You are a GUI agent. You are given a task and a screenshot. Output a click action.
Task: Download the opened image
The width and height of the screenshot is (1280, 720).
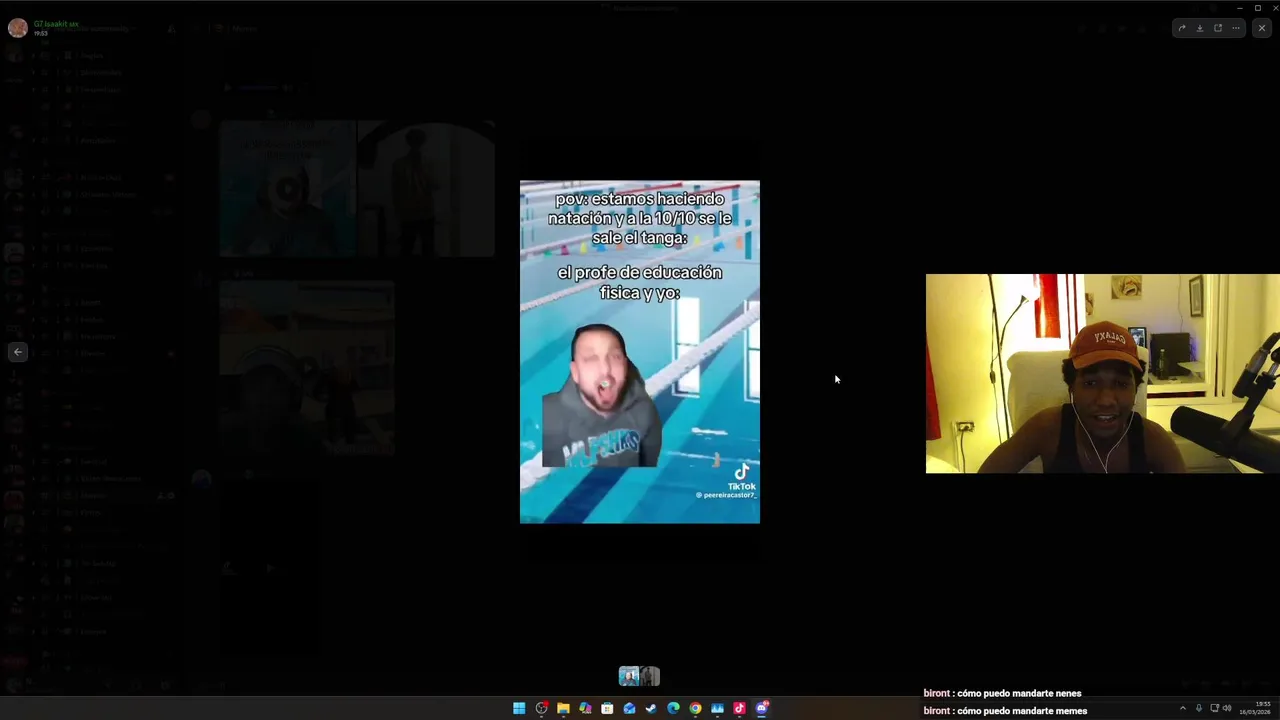coord(1200,28)
